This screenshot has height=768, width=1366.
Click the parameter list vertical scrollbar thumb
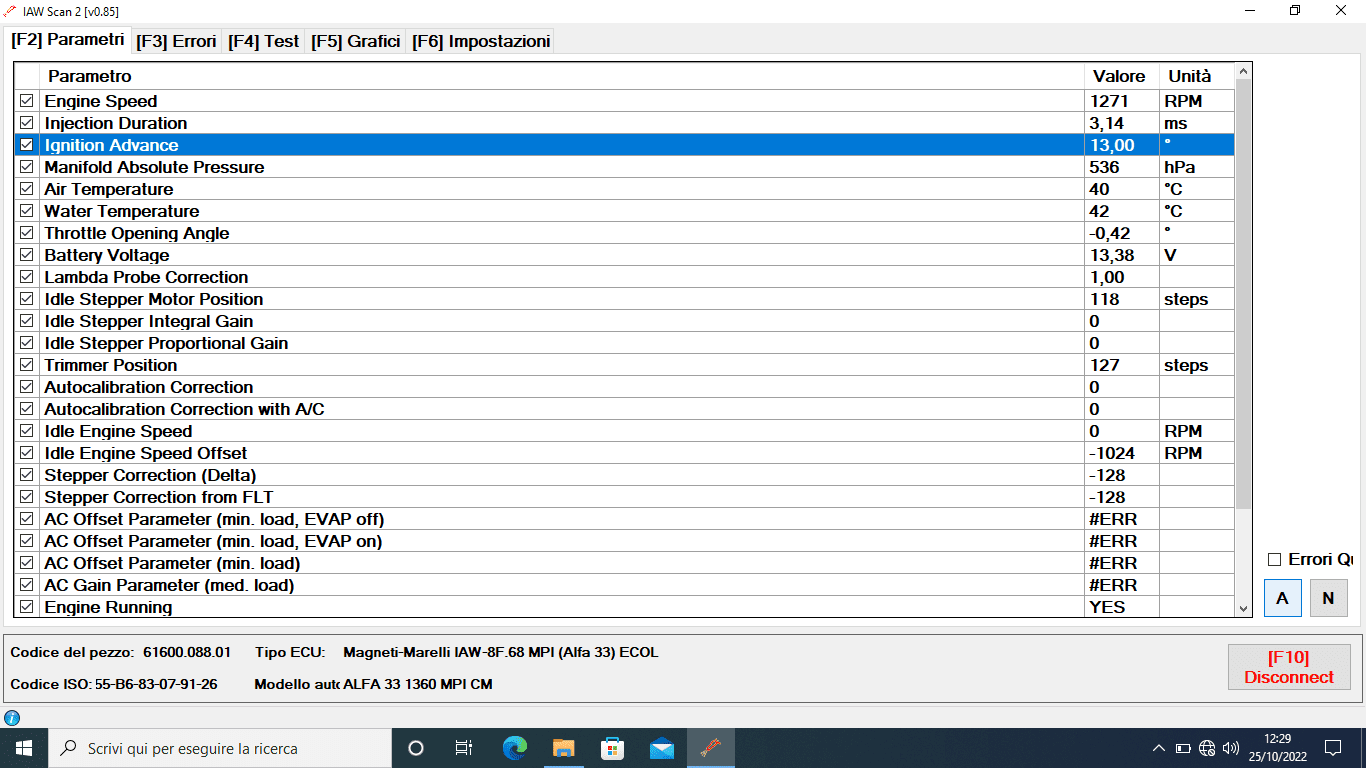click(x=1243, y=294)
